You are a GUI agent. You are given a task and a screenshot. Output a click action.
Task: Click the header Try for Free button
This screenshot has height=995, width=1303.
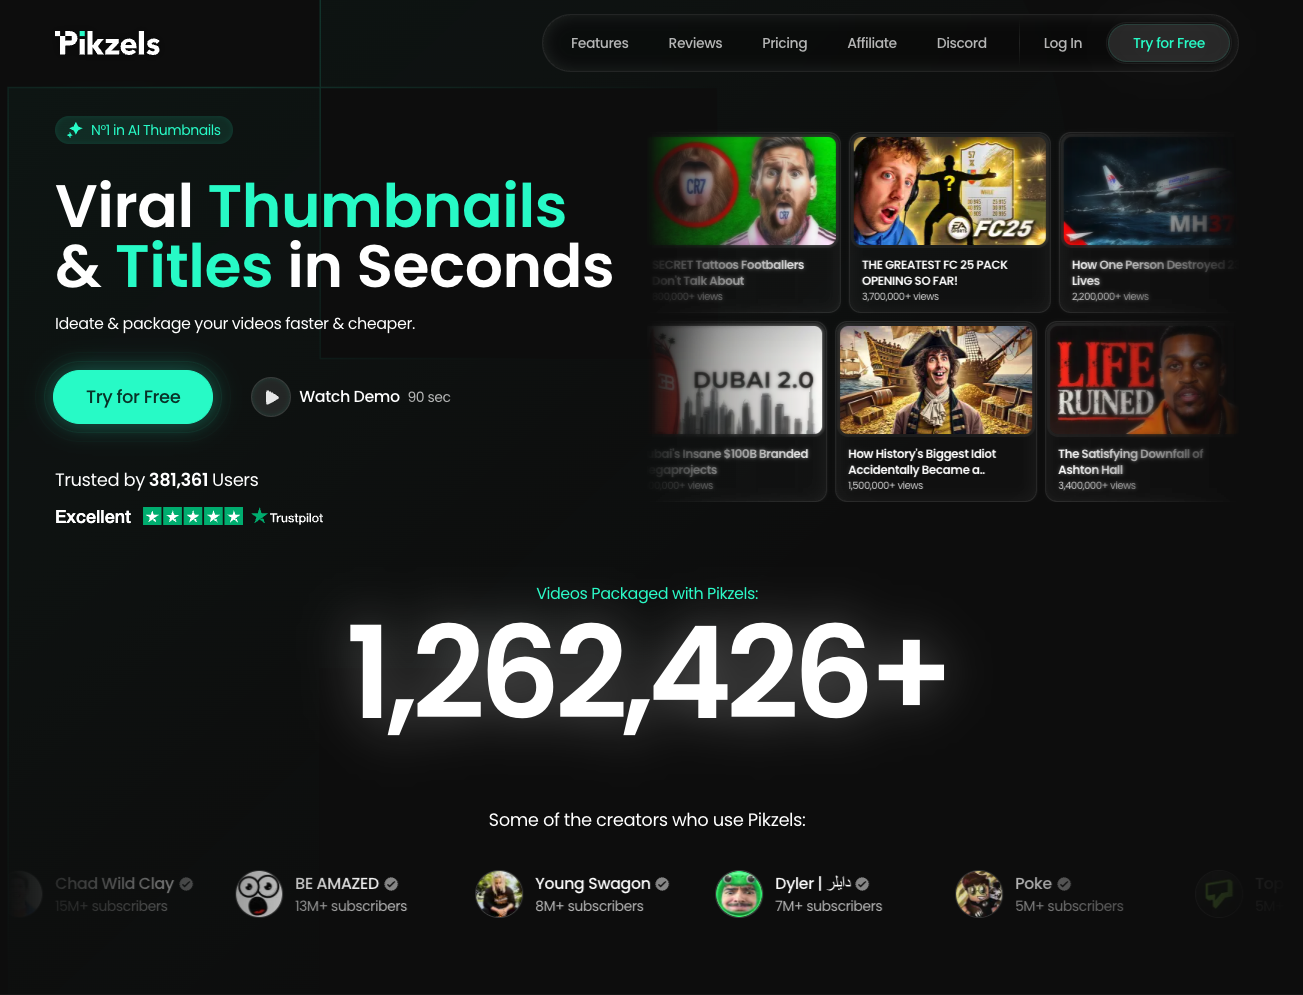[x=1169, y=43]
